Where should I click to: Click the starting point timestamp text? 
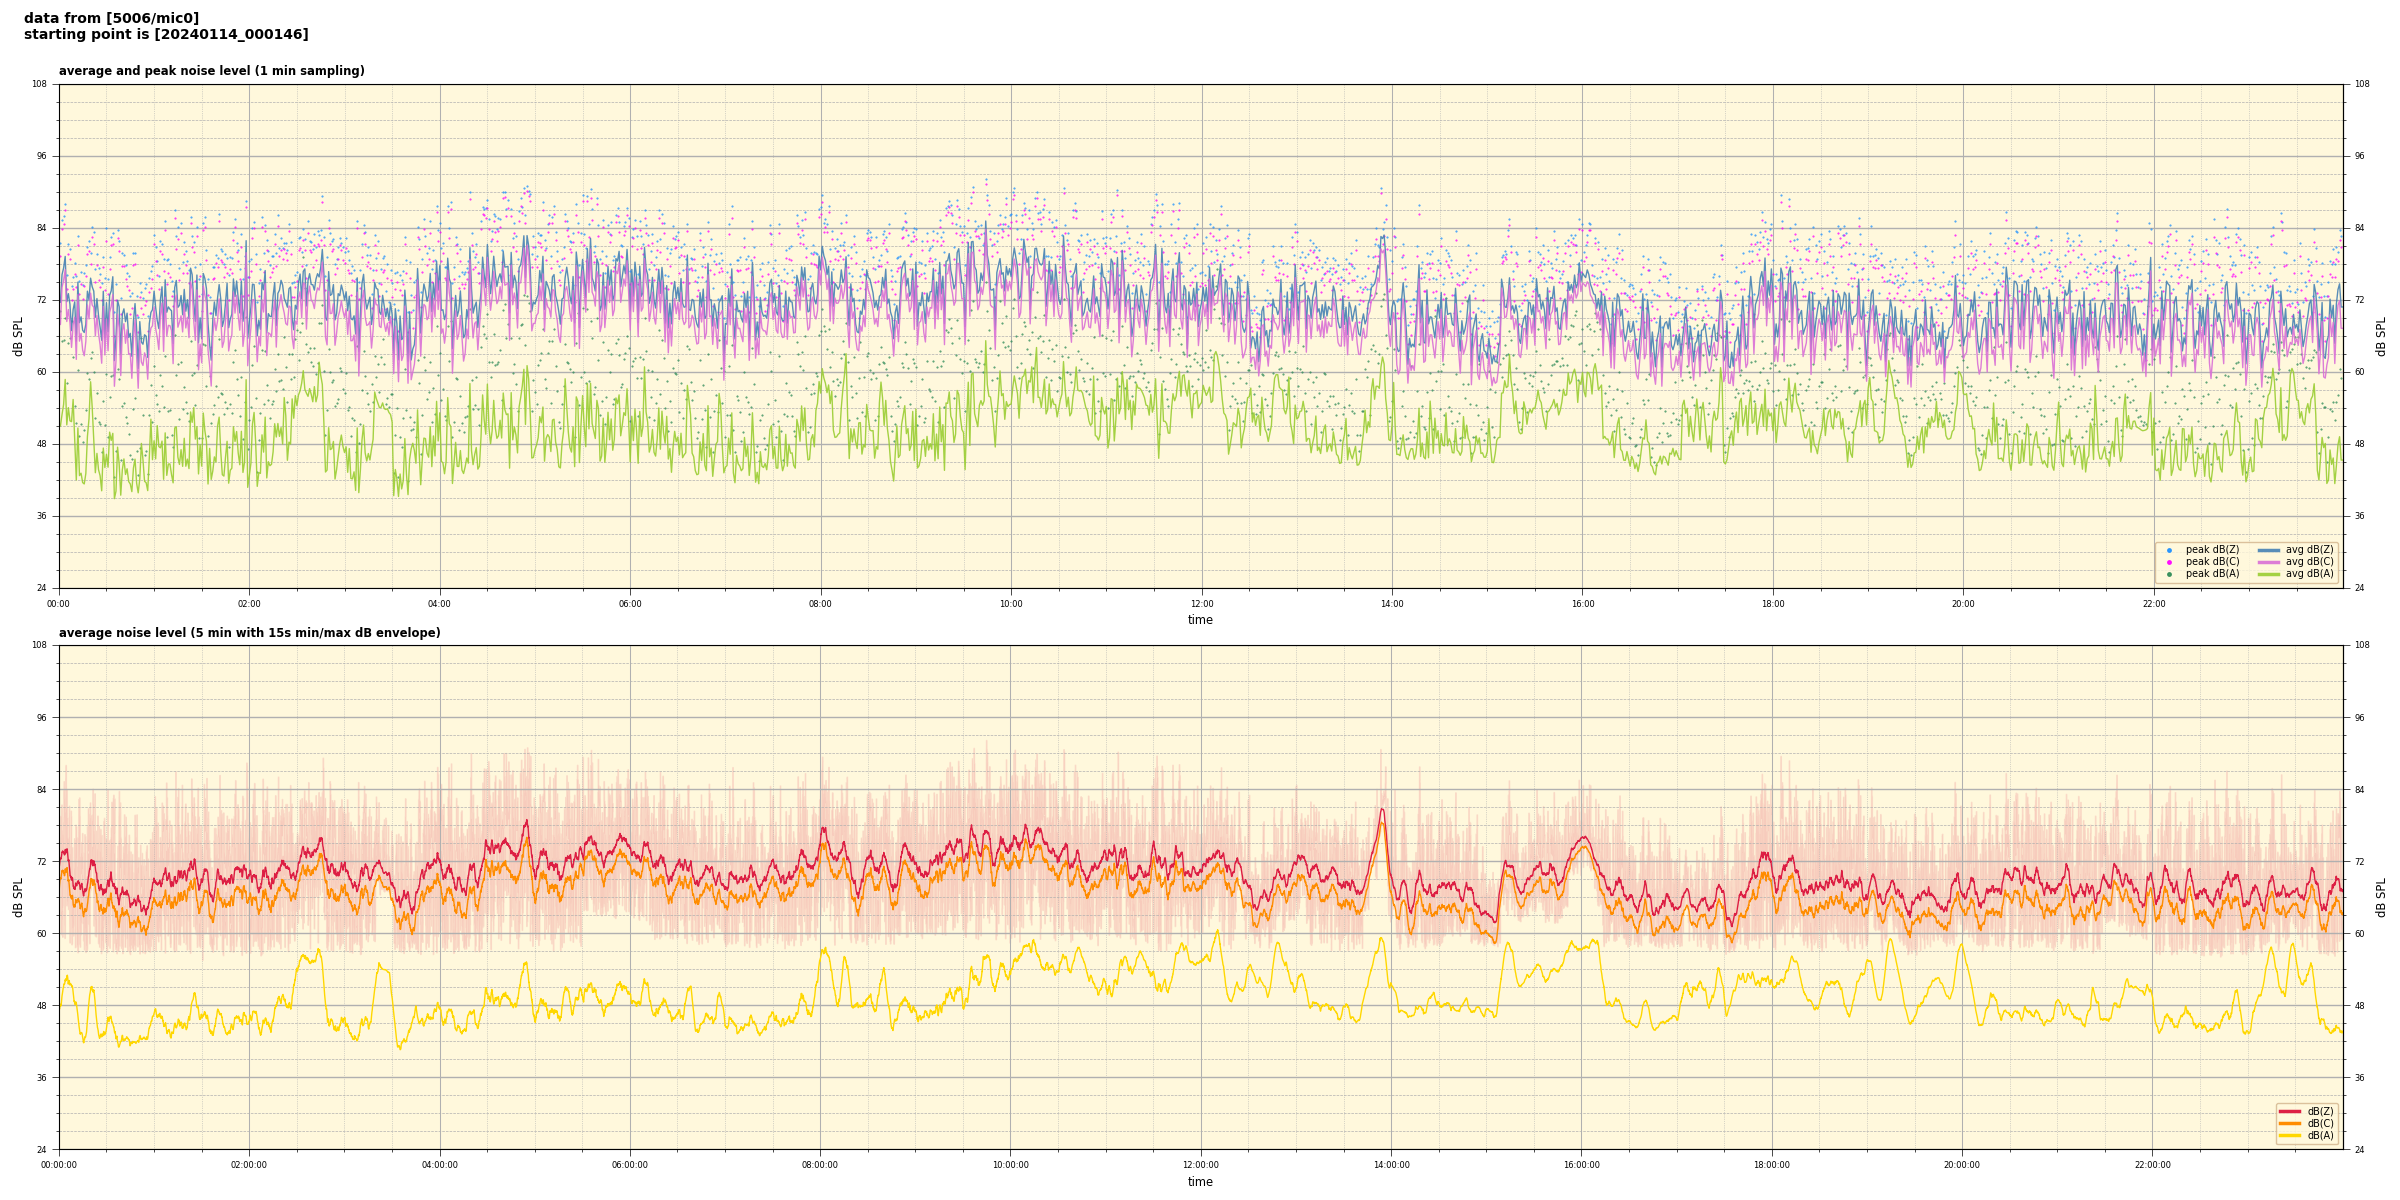coord(166,35)
